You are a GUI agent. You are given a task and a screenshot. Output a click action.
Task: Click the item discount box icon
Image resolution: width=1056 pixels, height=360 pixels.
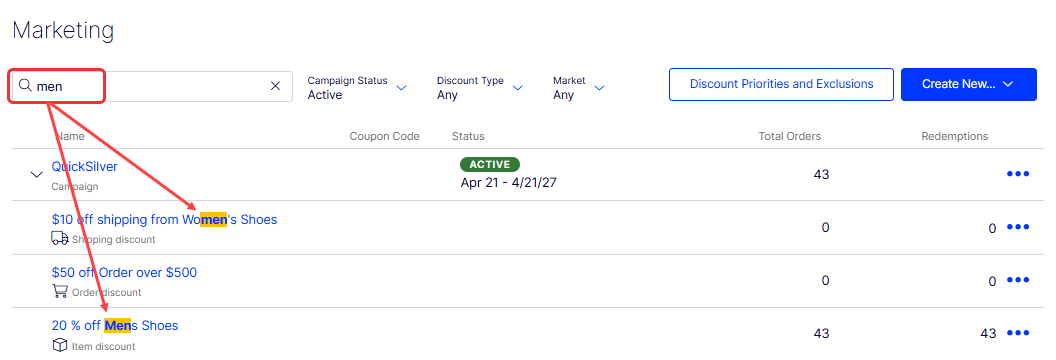[x=59, y=345]
